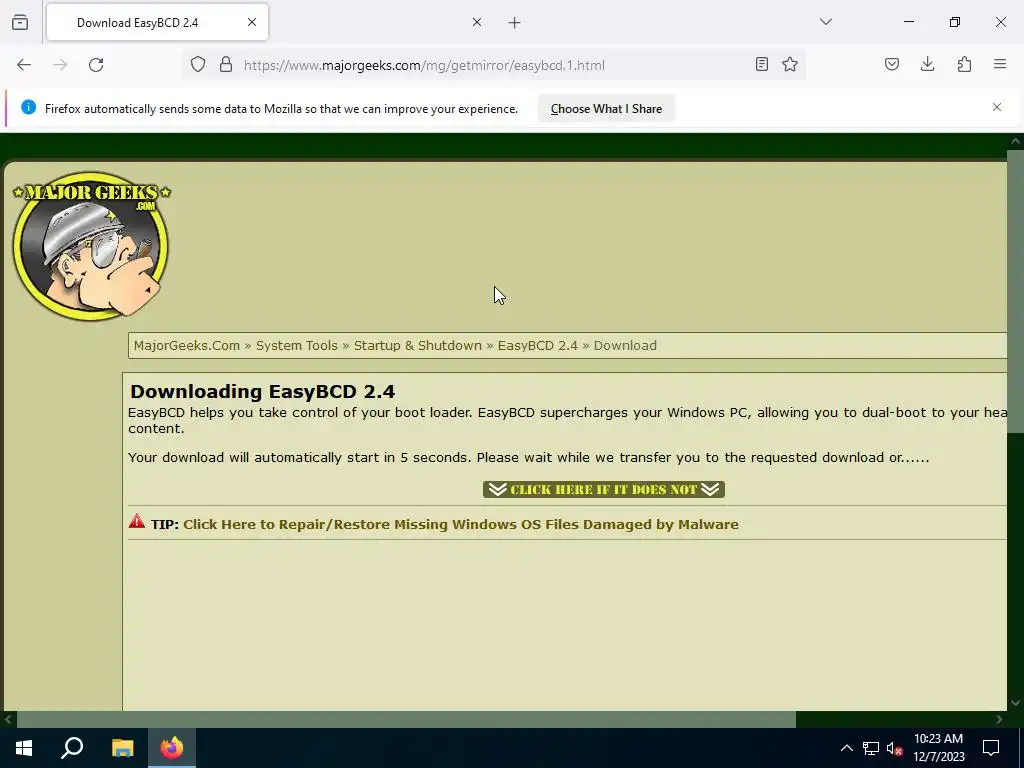
Task: View site security via the padlock icon
Action: tap(226, 64)
